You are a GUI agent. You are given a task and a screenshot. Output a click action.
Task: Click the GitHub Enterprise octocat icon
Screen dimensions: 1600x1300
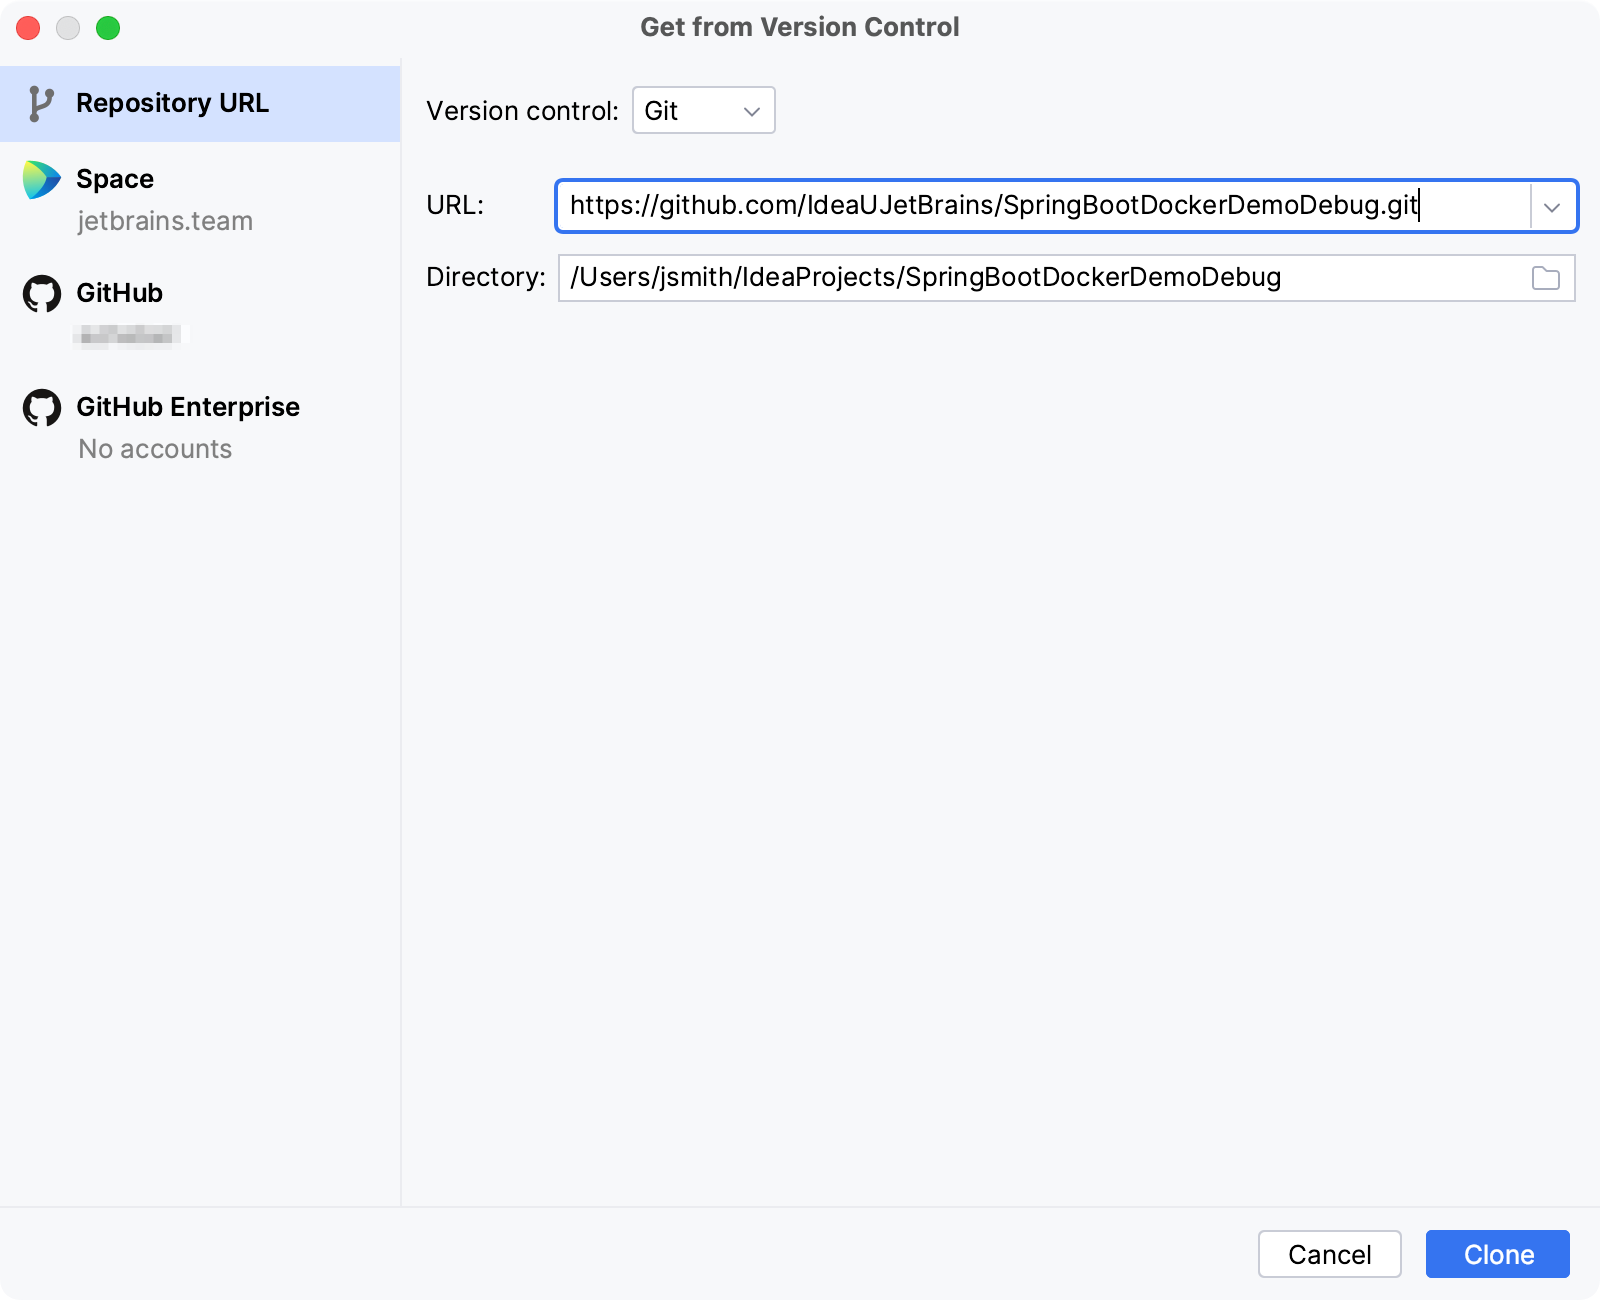[x=41, y=408]
